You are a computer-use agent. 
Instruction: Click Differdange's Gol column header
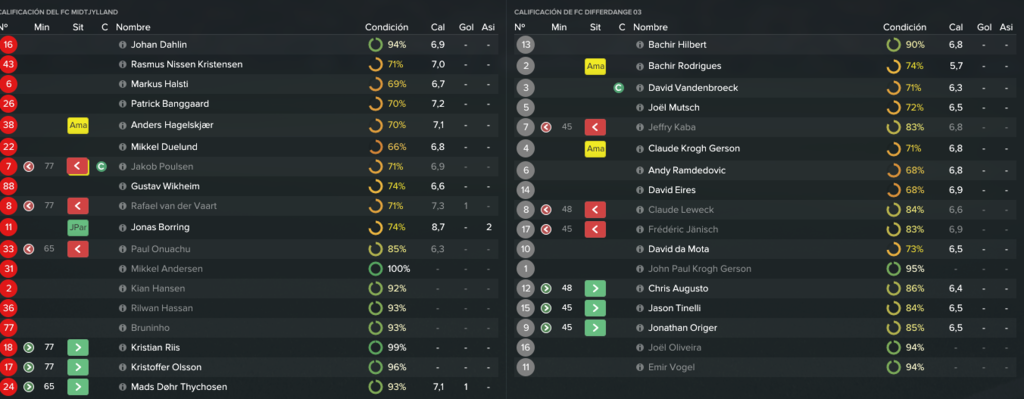(984, 27)
